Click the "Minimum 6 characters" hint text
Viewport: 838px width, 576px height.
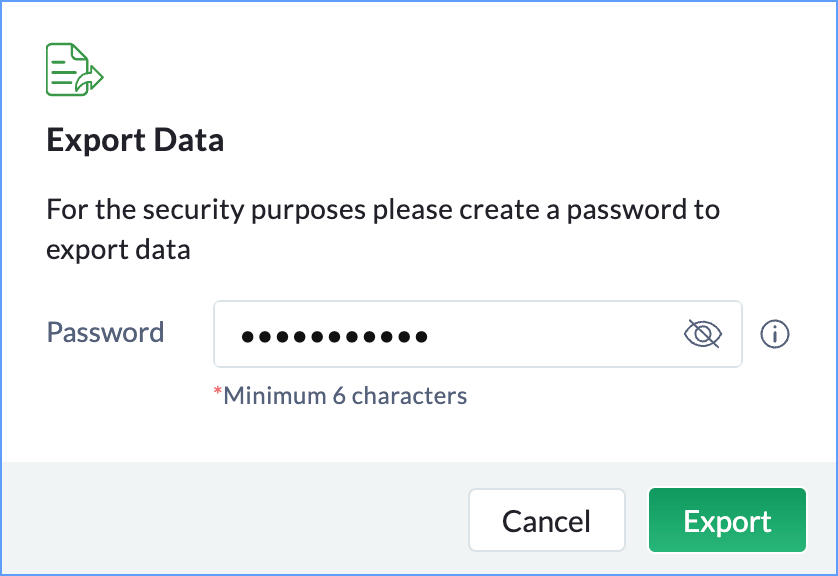[345, 396]
